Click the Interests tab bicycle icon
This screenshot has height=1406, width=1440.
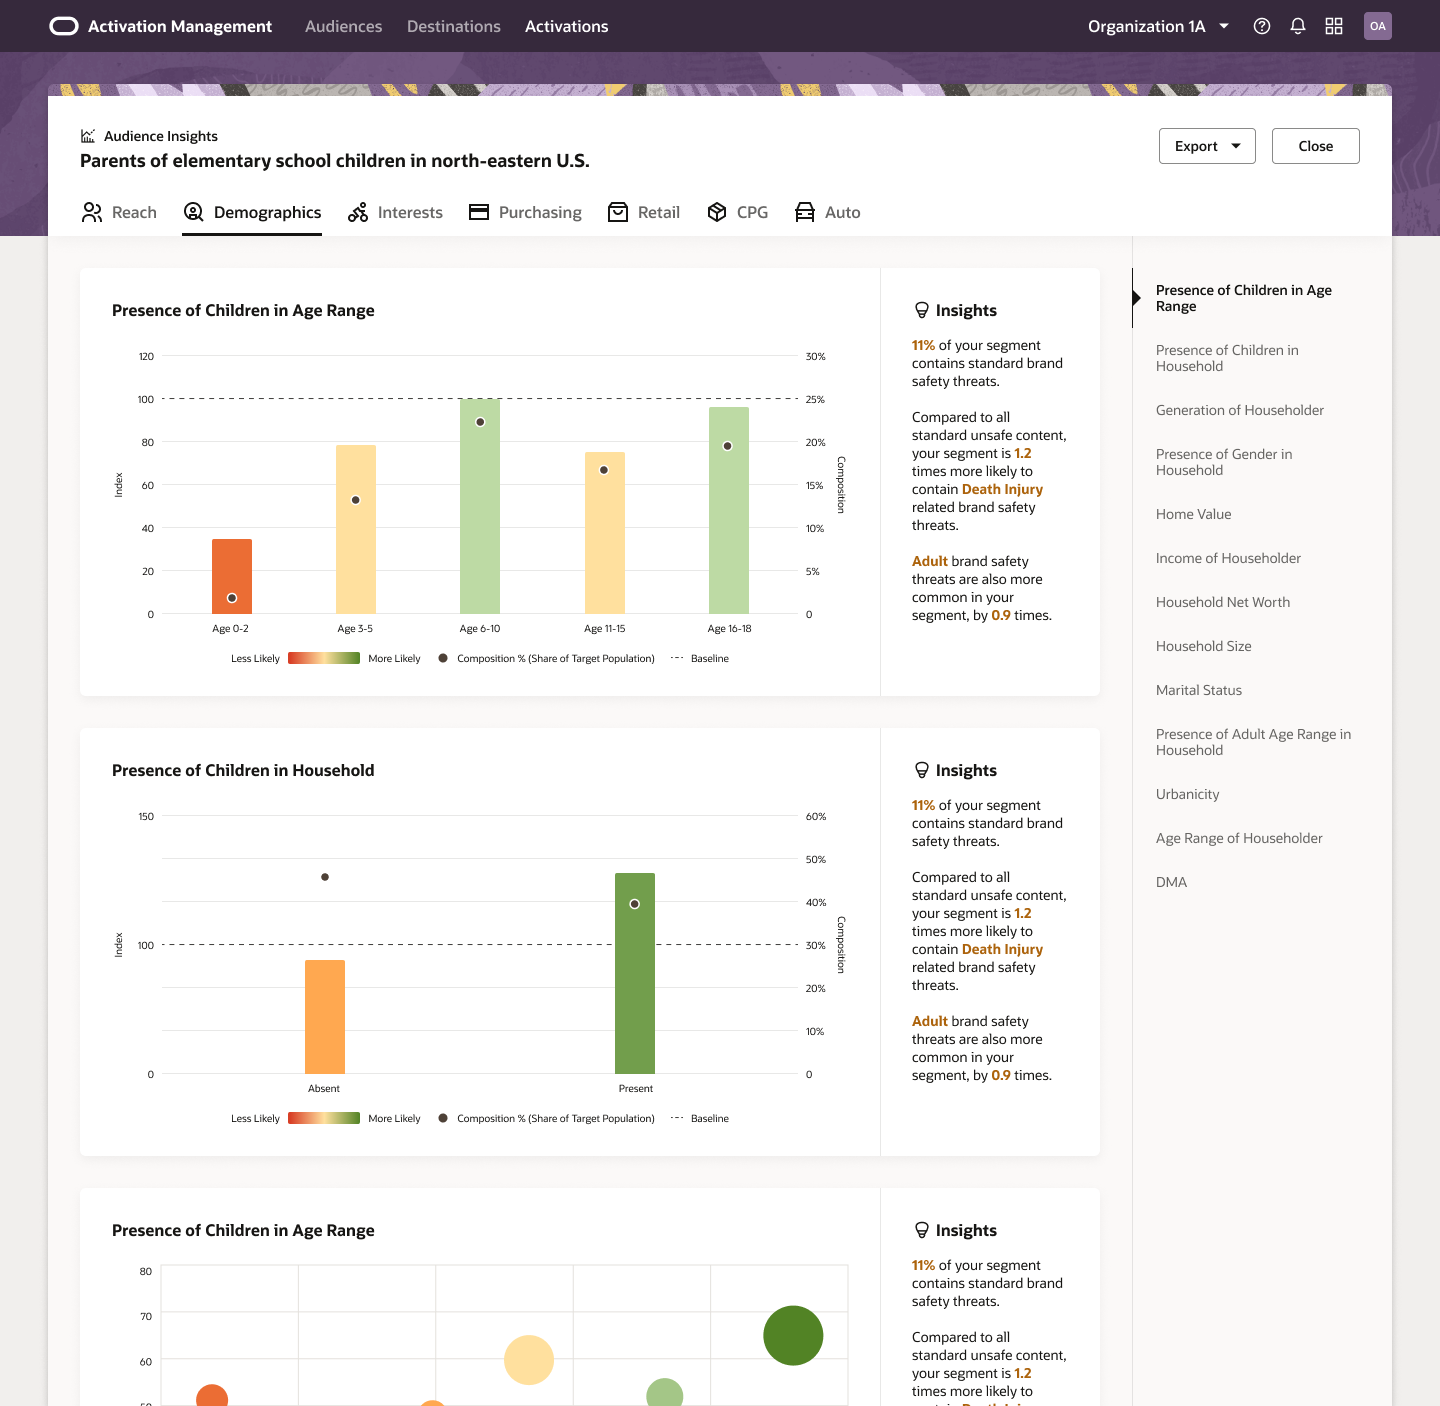click(x=358, y=212)
